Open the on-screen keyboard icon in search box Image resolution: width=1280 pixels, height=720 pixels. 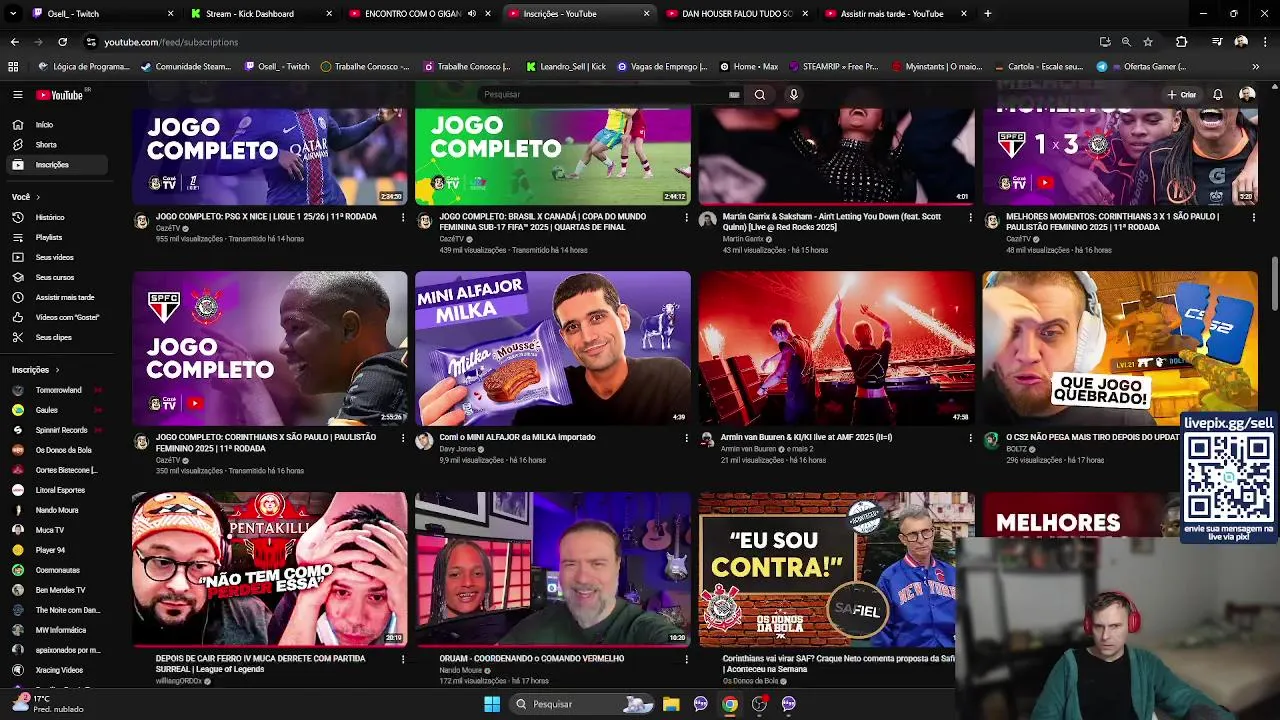734,95
